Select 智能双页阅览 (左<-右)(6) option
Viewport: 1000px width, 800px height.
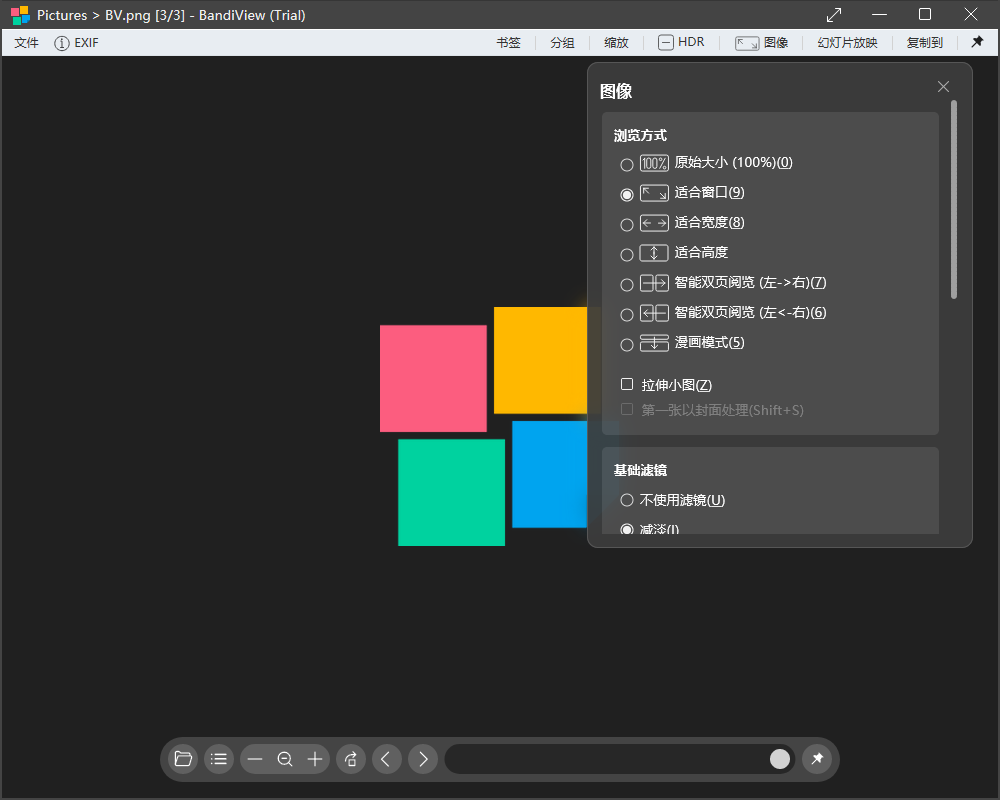coord(627,315)
